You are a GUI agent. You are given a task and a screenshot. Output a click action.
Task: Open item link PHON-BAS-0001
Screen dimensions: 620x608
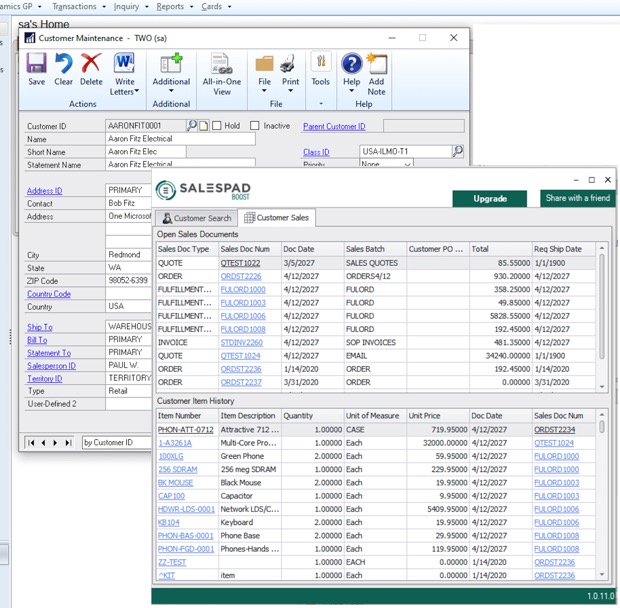coord(185,536)
